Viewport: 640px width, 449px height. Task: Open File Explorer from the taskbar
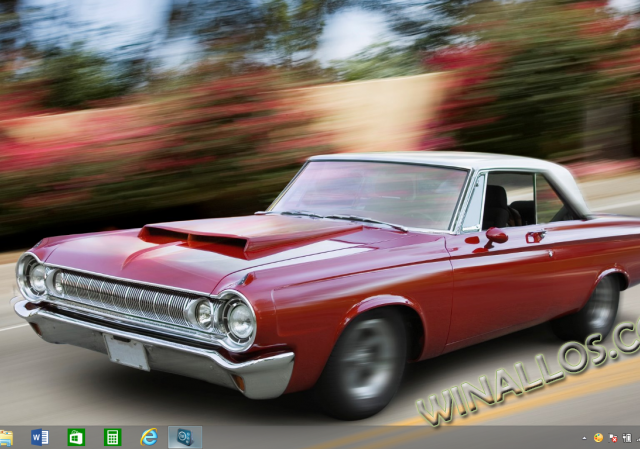point(6,437)
